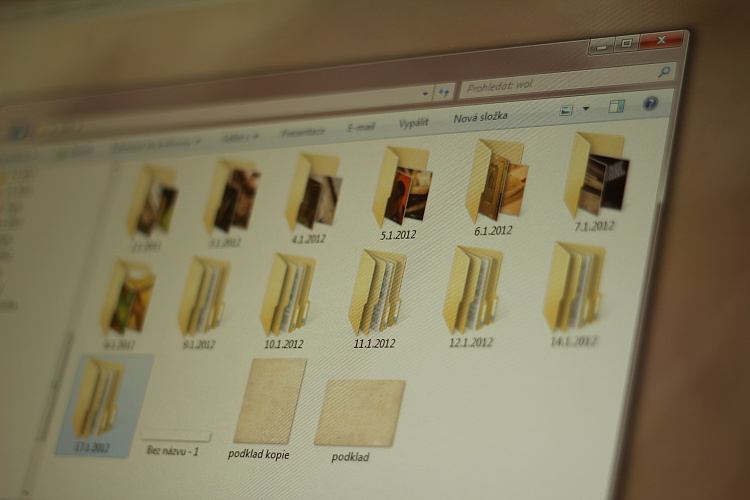750x500 pixels.
Task: Select the 'Bez názvu - 1' file
Action: coord(175,443)
